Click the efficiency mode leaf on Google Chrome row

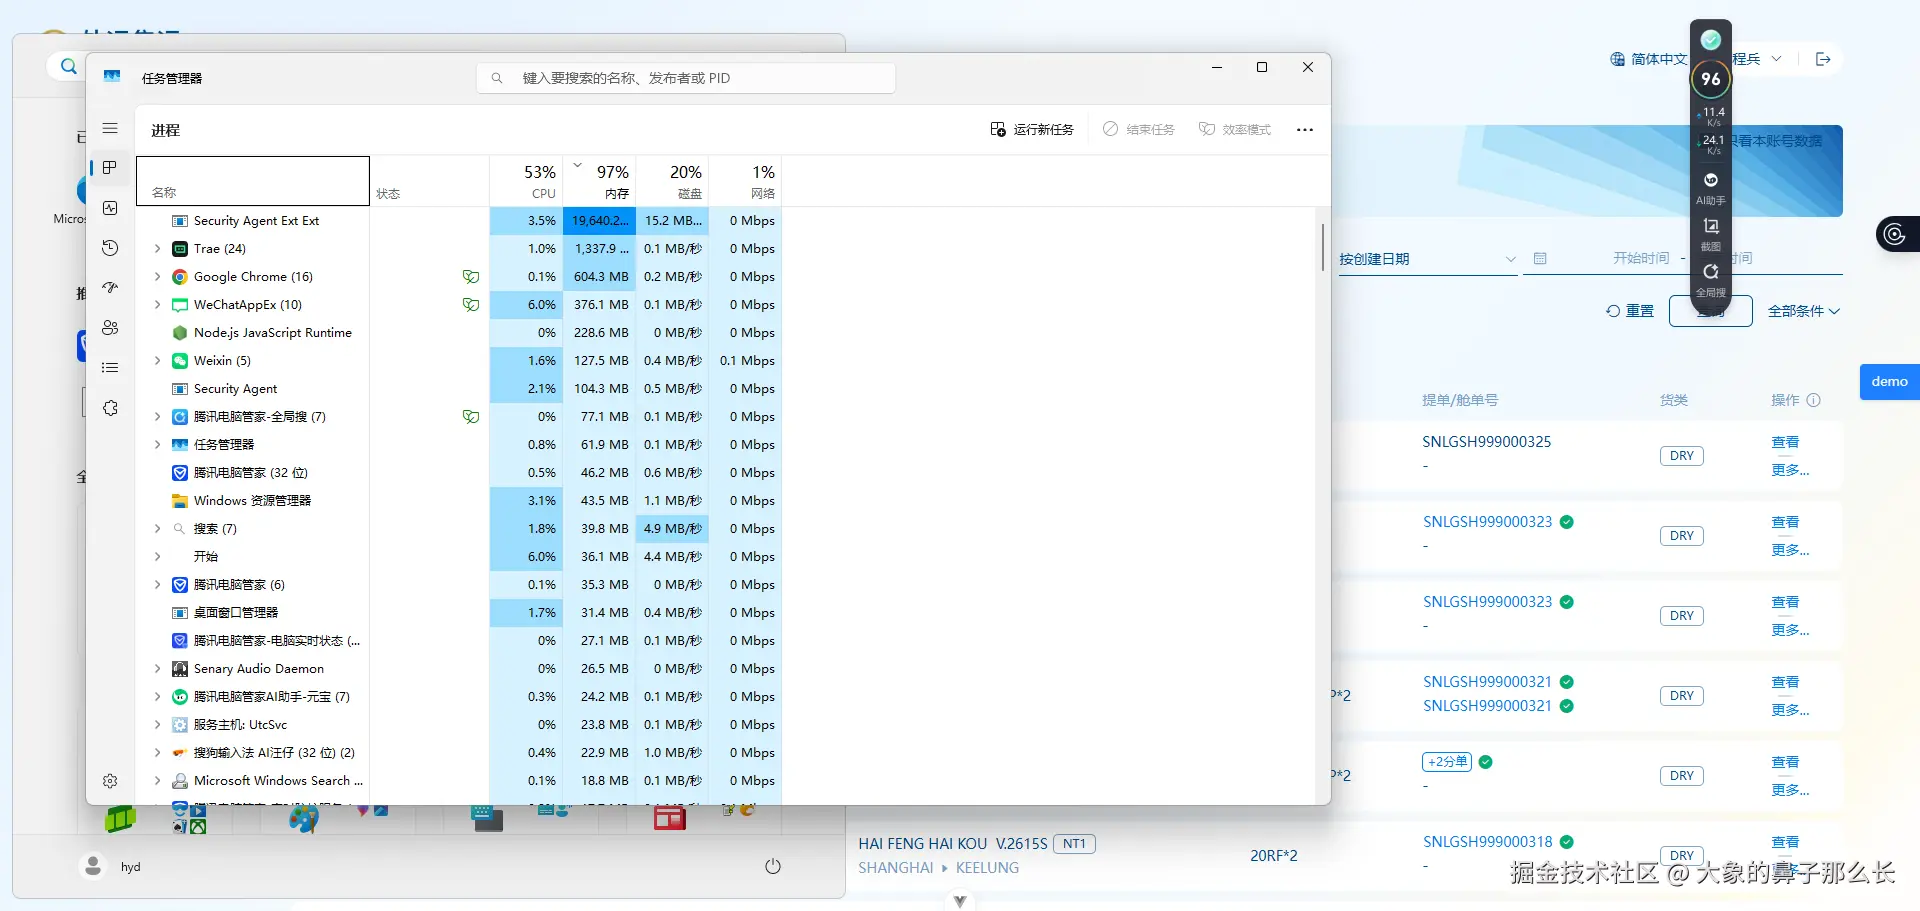pyautogui.click(x=470, y=276)
